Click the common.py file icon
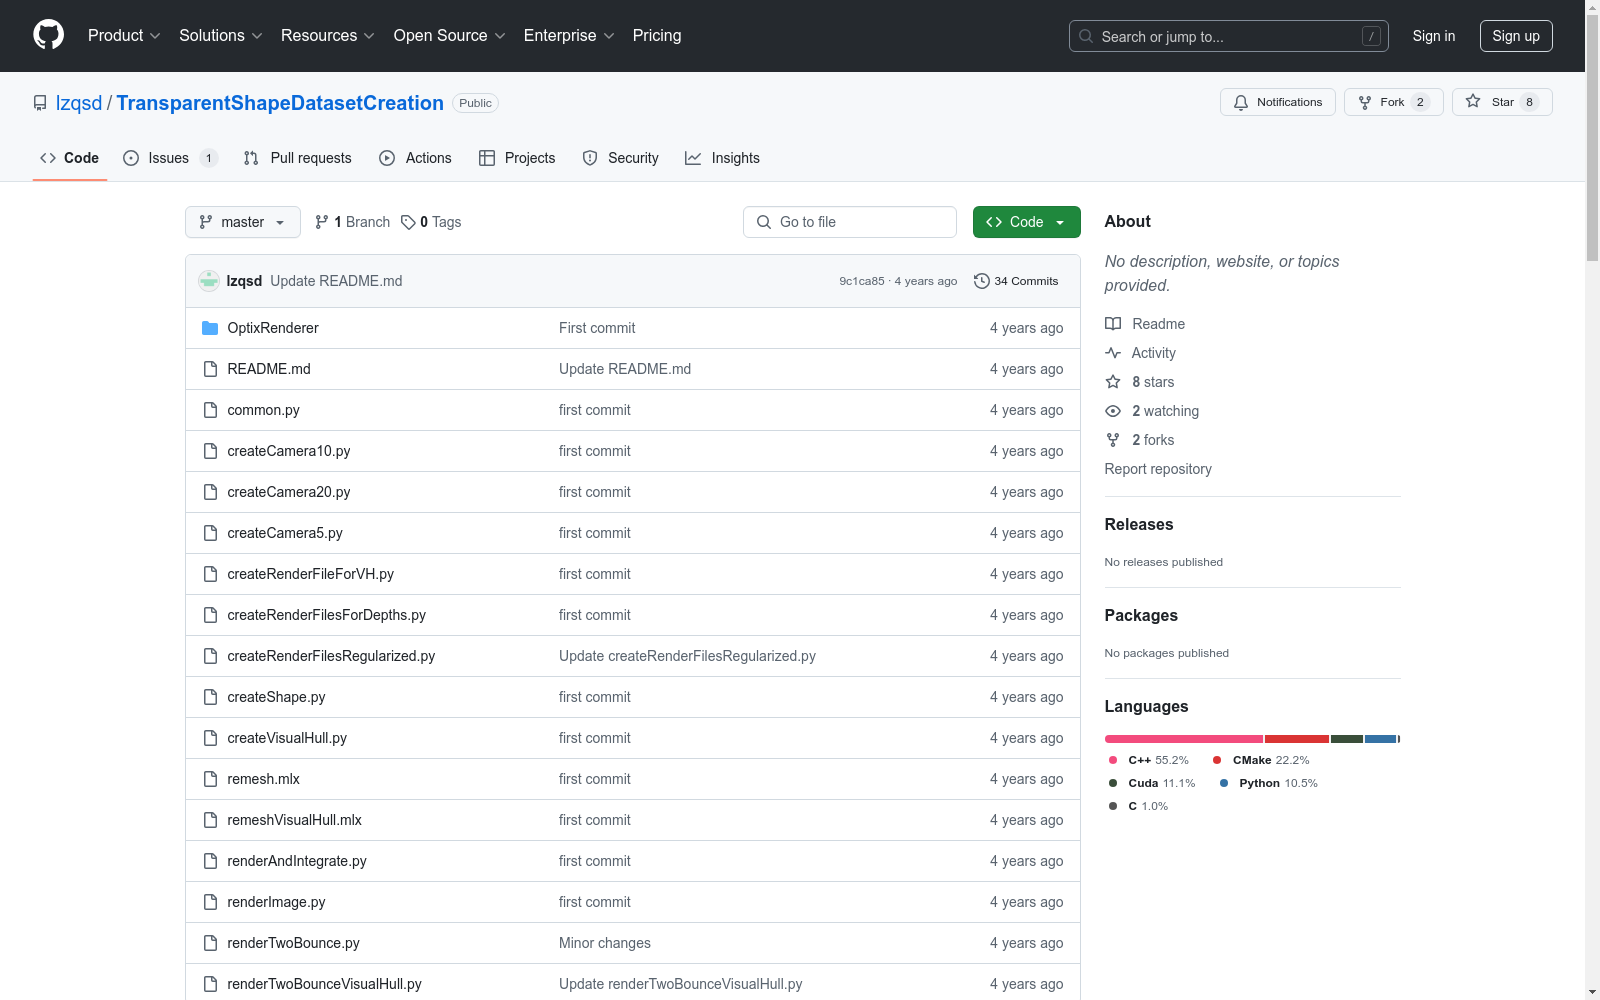The width and height of the screenshot is (1600, 1000). pos(210,410)
